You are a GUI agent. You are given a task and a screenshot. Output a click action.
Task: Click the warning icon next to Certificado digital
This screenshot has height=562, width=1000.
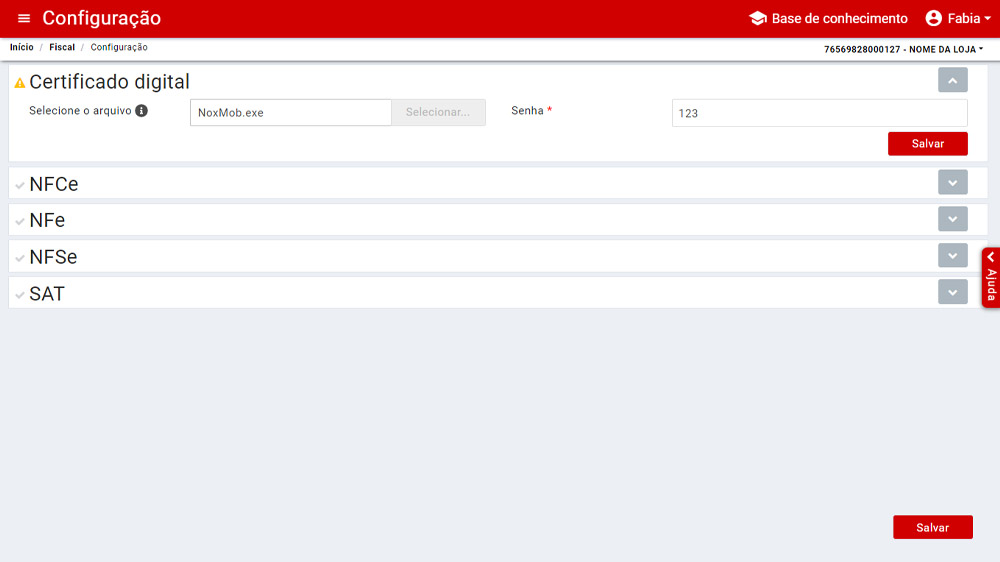click(x=20, y=83)
